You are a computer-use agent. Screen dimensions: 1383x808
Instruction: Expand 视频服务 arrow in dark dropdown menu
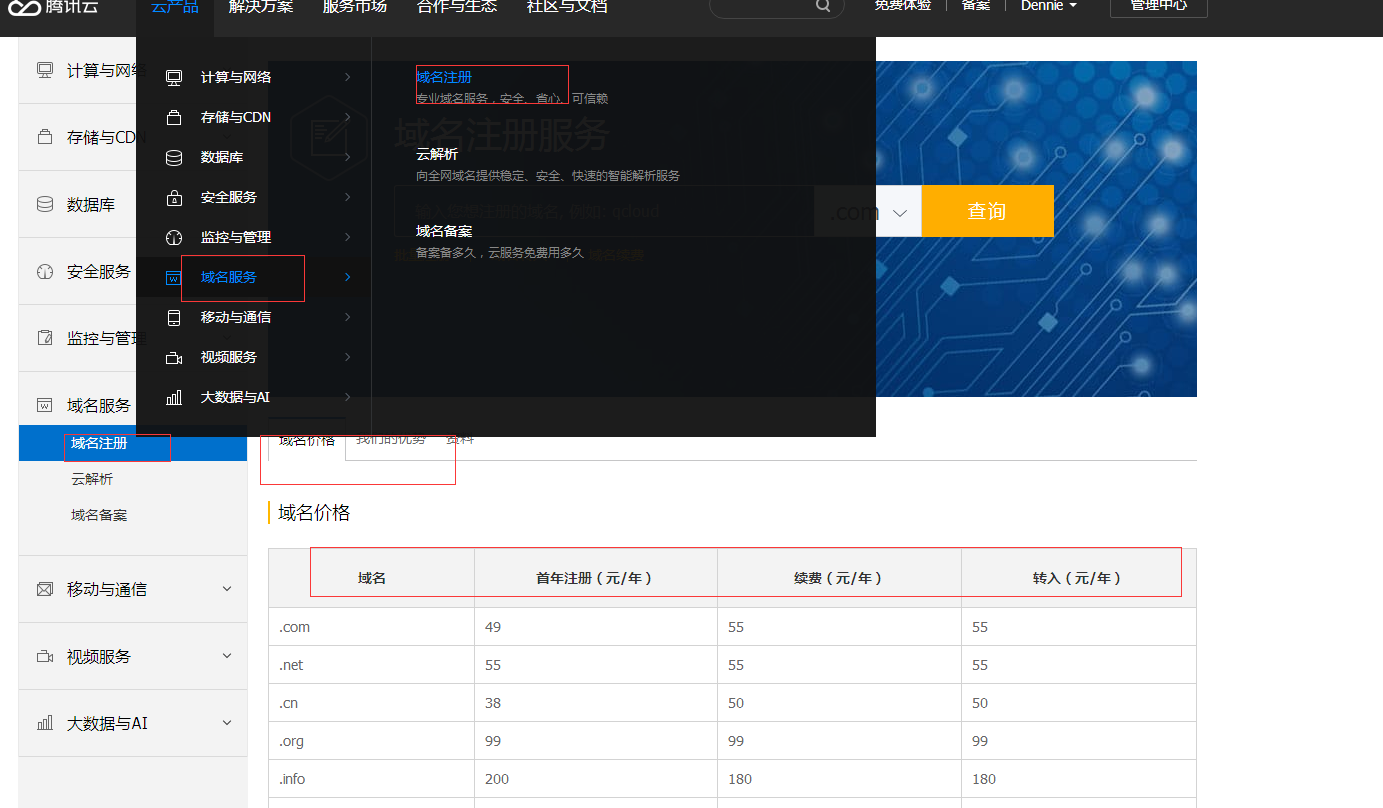point(347,357)
